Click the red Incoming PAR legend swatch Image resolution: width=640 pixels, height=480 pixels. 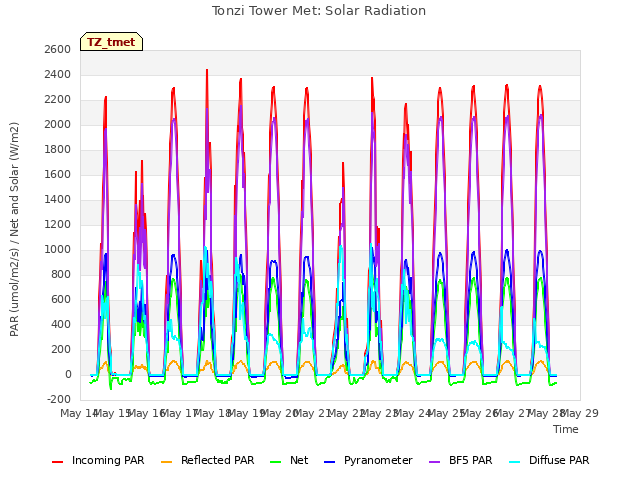click(58, 462)
